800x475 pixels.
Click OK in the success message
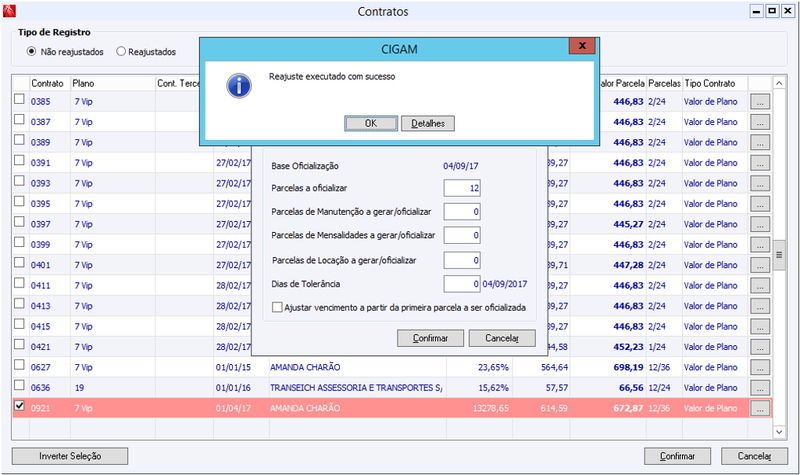point(371,123)
